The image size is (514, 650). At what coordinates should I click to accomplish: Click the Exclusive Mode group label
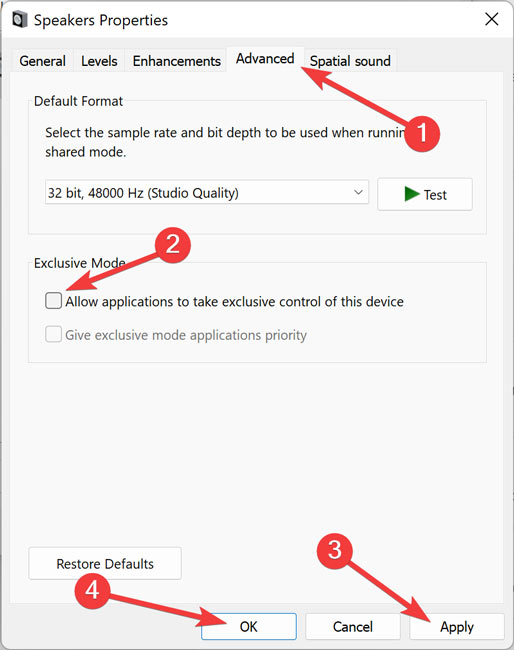pos(80,263)
